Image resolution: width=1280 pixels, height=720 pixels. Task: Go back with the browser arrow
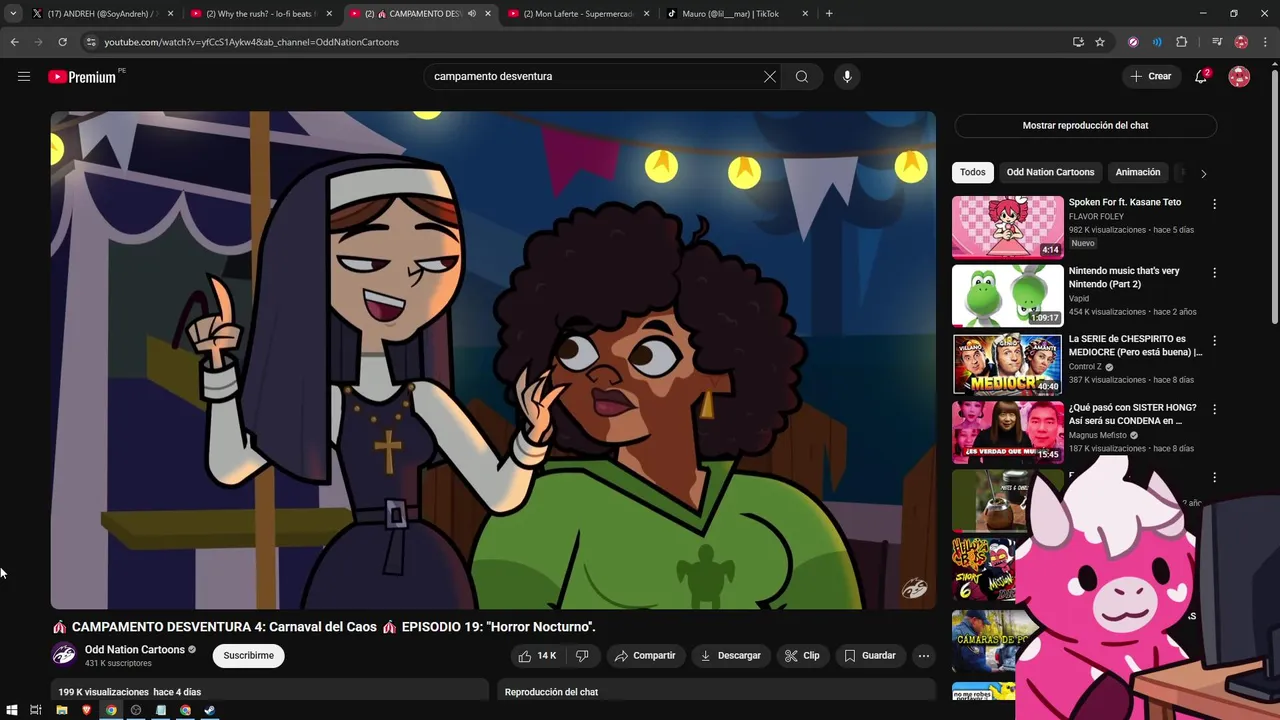(14, 42)
